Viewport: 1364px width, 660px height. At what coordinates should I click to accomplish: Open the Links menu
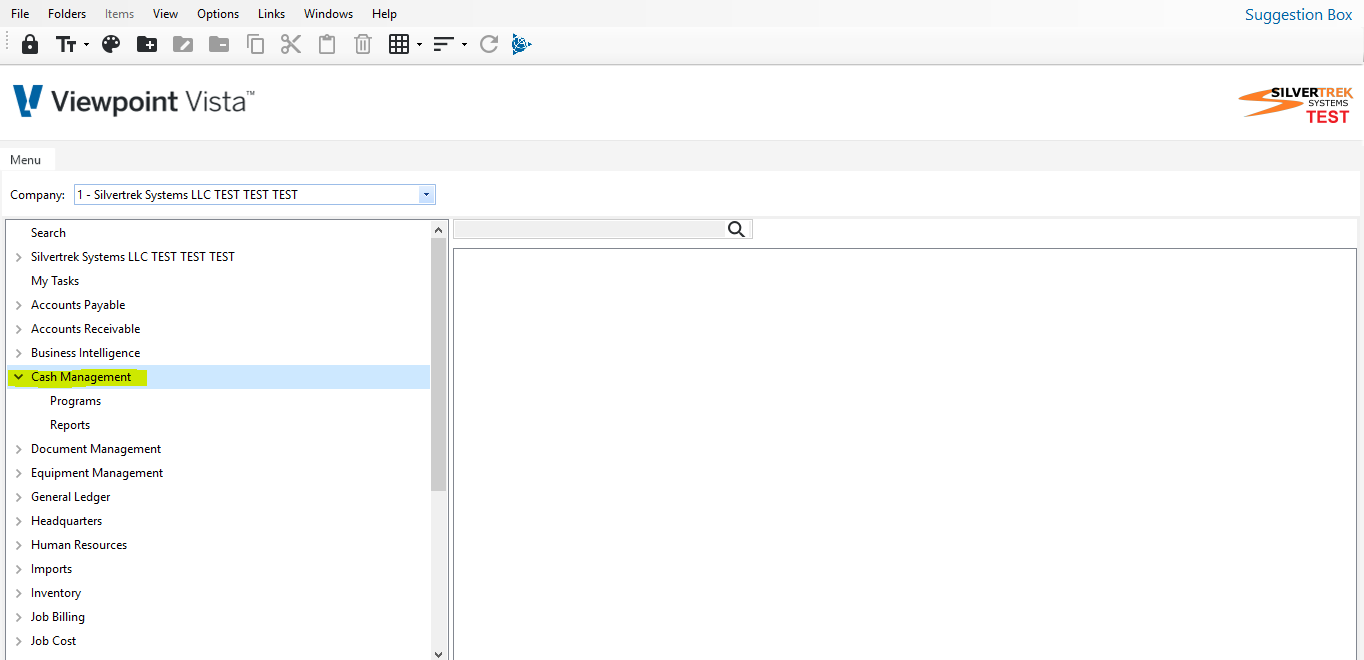click(271, 14)
